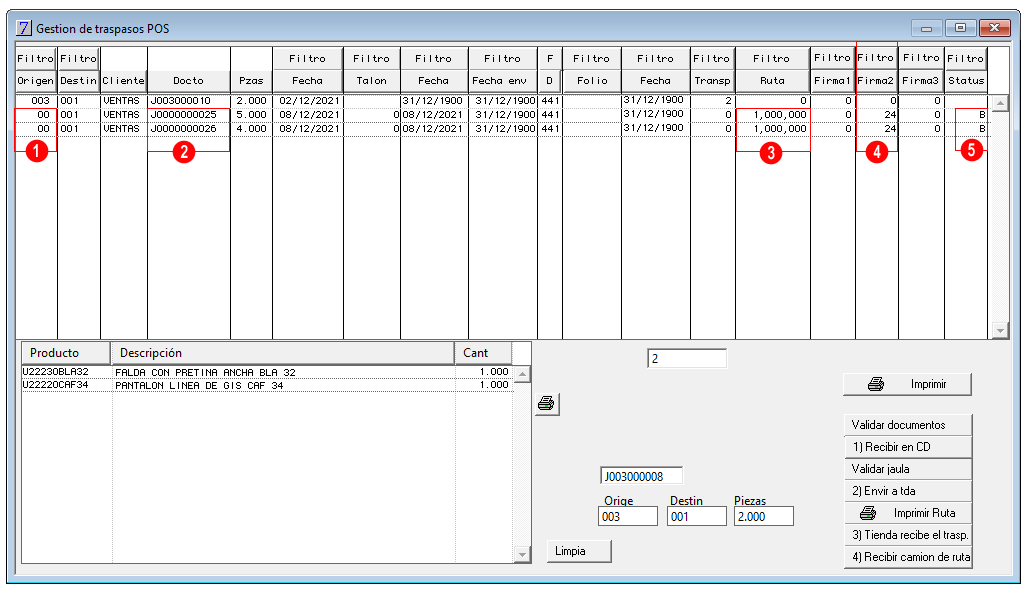Click the Cliente column header
Image resolution: width=1029 pixels, height=594 pixels.
[x=123, y=81]
